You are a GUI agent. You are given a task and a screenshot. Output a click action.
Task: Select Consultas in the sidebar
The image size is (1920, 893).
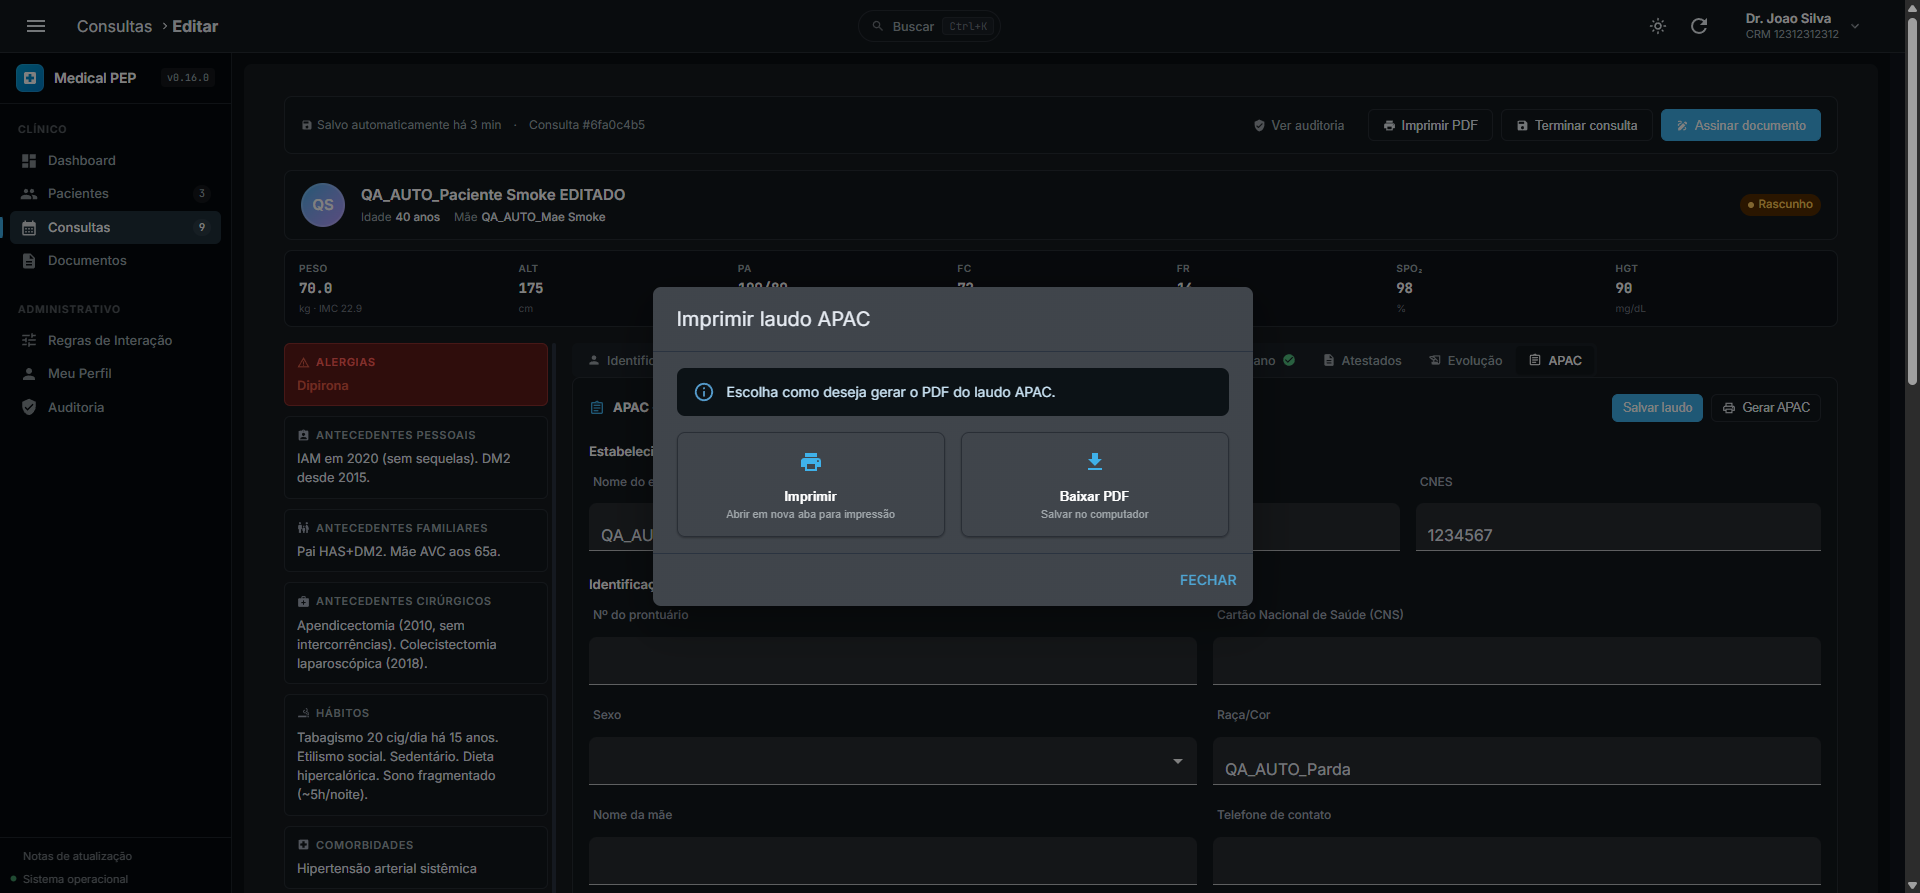point(116,227)
